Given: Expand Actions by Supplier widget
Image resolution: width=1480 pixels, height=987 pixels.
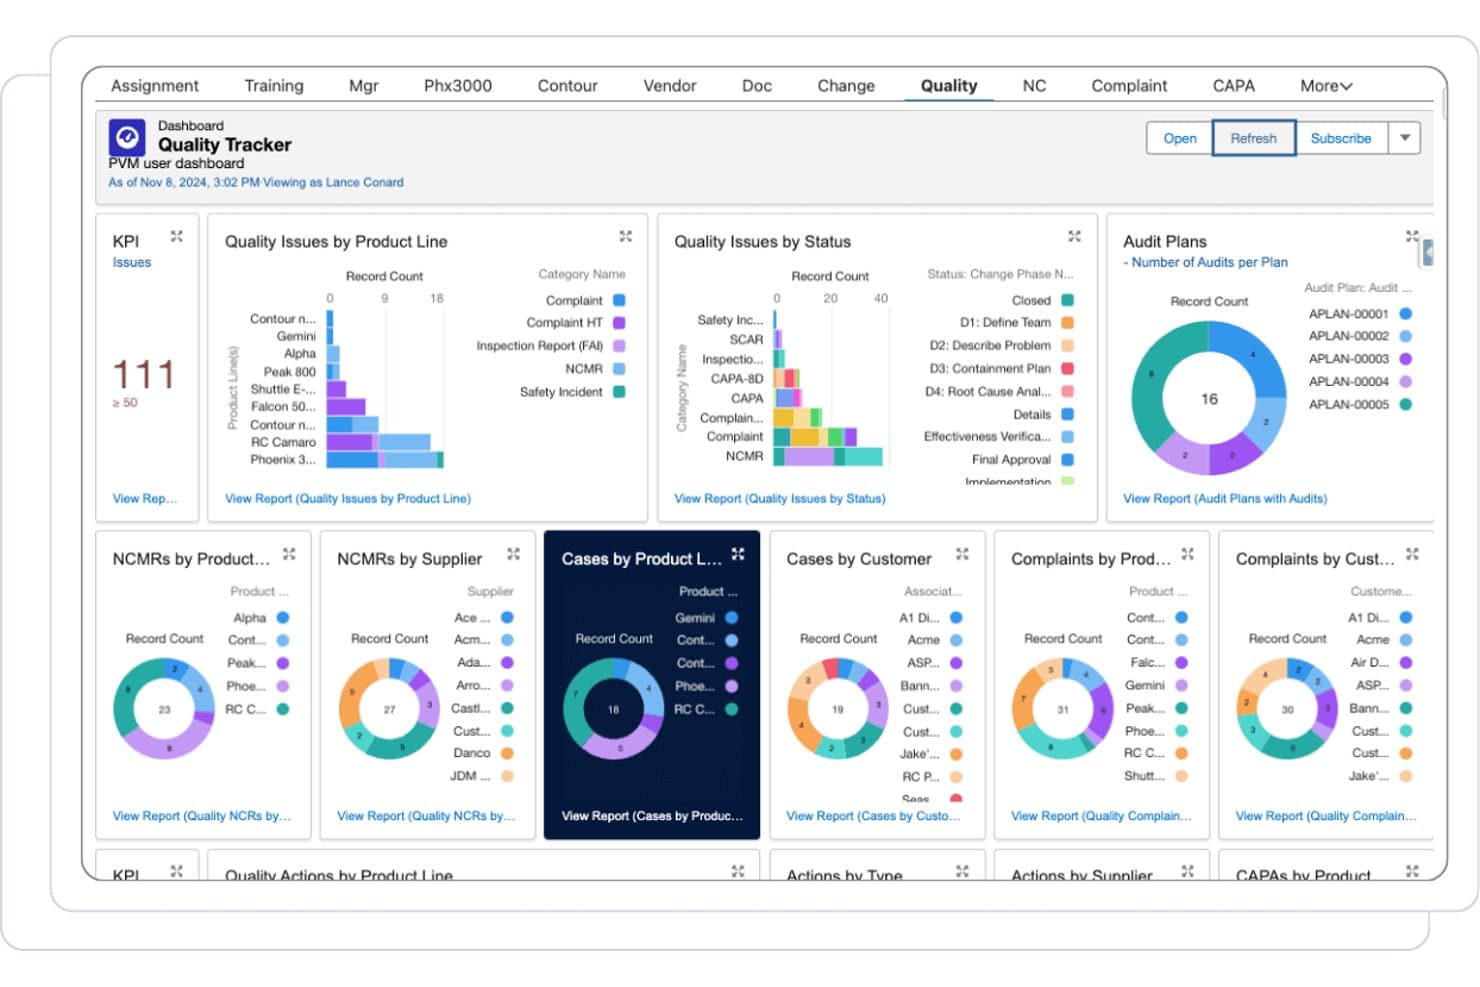Looking at the screenshot, I should [1188, 871].
